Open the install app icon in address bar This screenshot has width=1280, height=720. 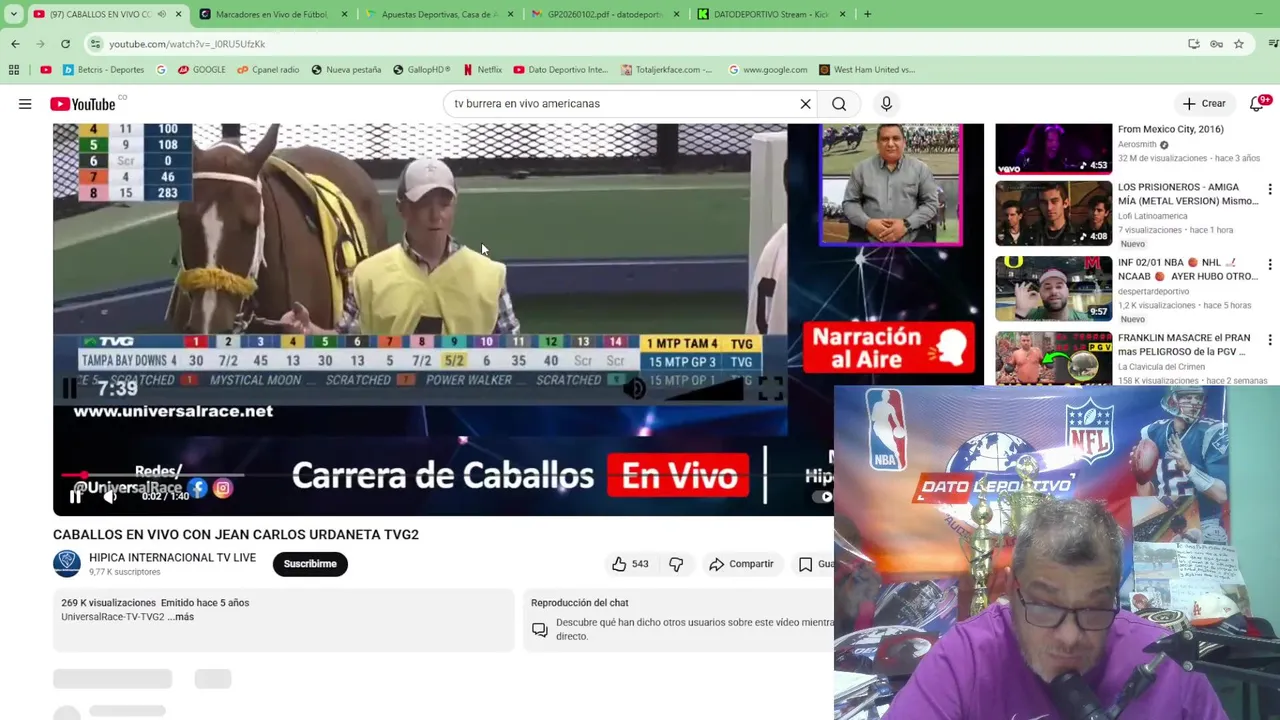pyautogui.click(x=1194, y=44)
